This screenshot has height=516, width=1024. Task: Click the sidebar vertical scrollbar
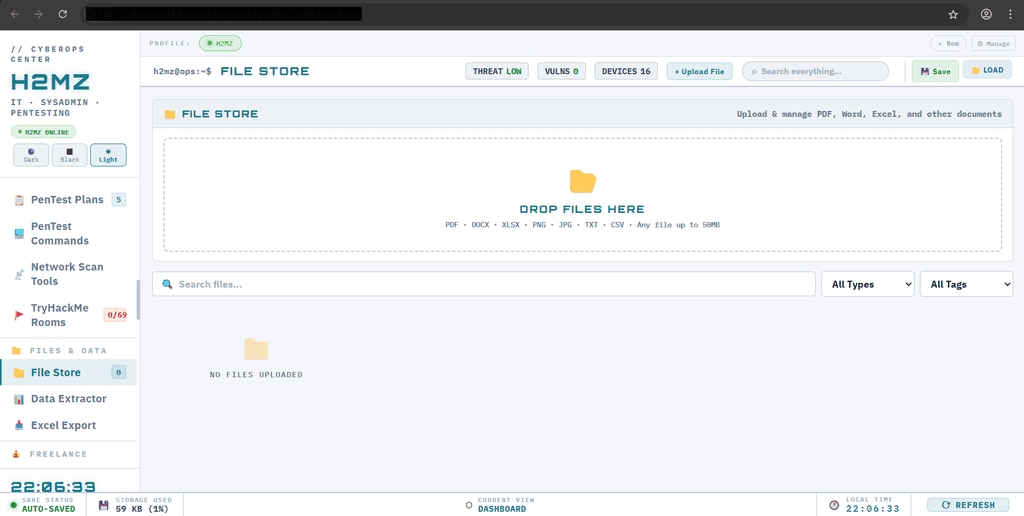pos(138,300)
